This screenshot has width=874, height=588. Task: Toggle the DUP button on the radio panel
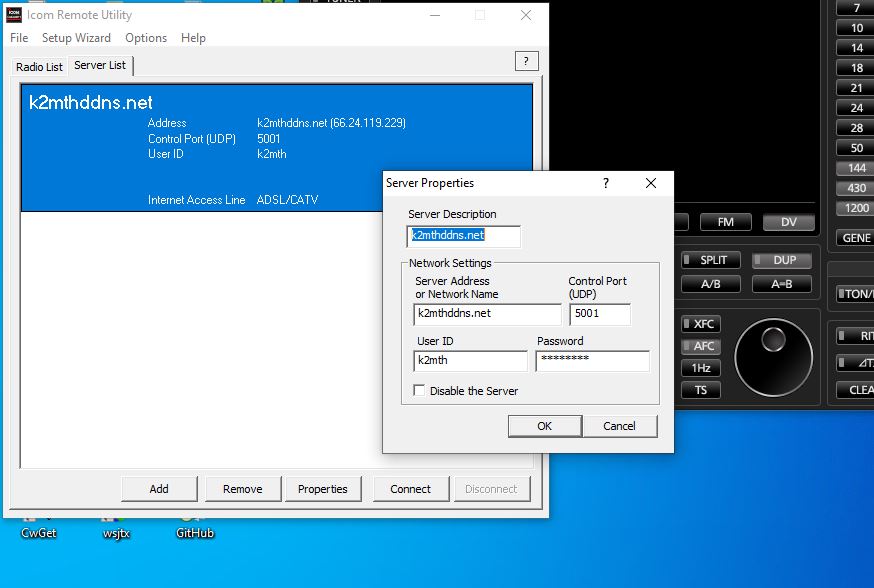point(781,260)
